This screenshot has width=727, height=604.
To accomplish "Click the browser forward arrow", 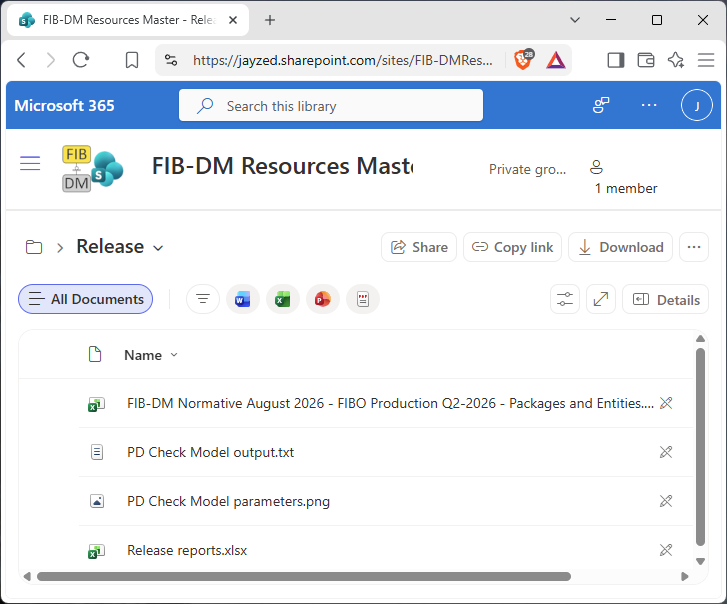I will tap(51, 60).
